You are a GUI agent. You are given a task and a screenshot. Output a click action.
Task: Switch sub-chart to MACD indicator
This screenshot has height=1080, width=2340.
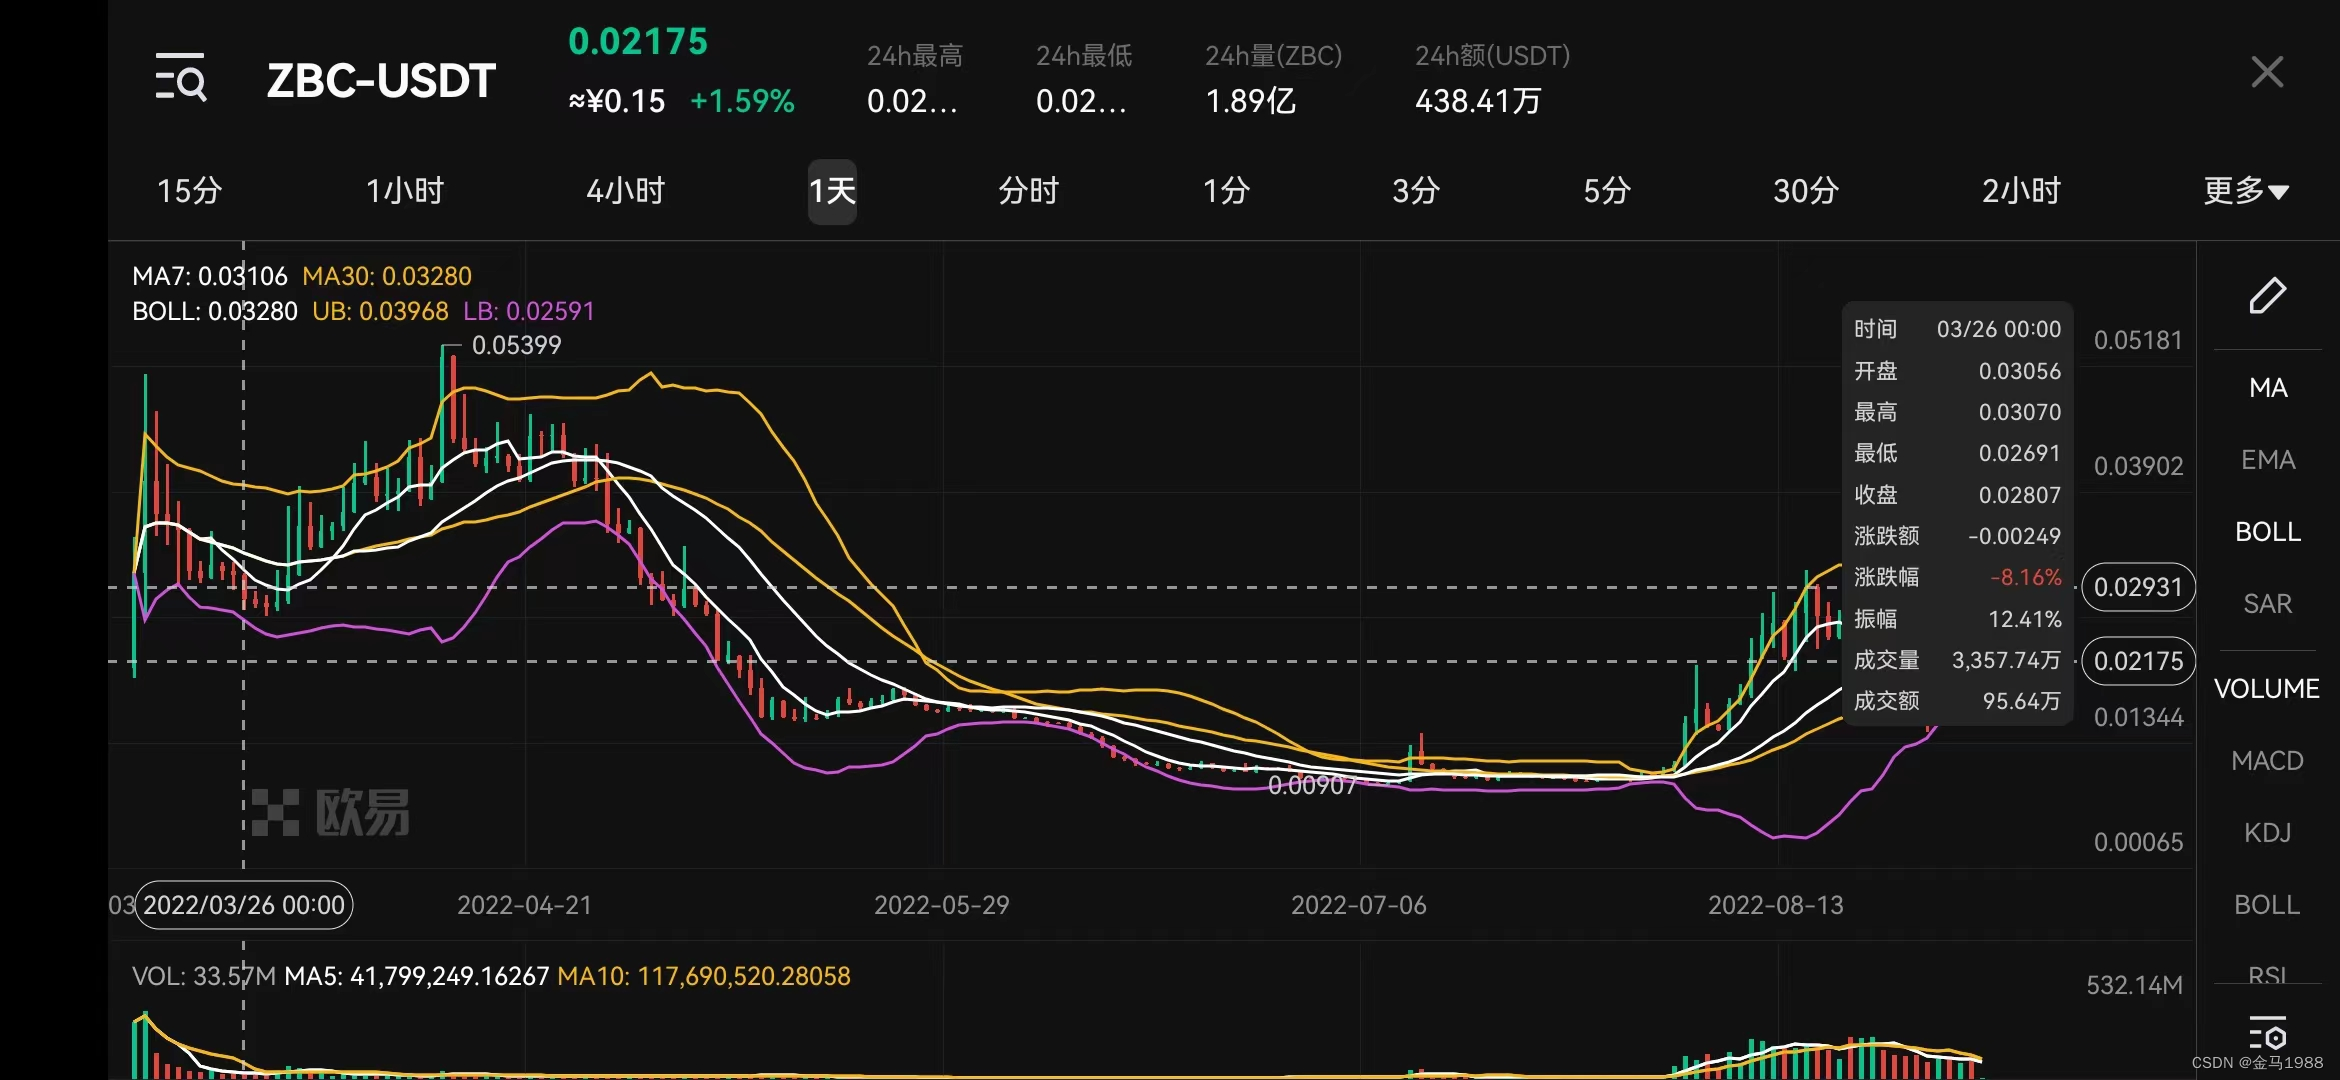point(2267,761)
